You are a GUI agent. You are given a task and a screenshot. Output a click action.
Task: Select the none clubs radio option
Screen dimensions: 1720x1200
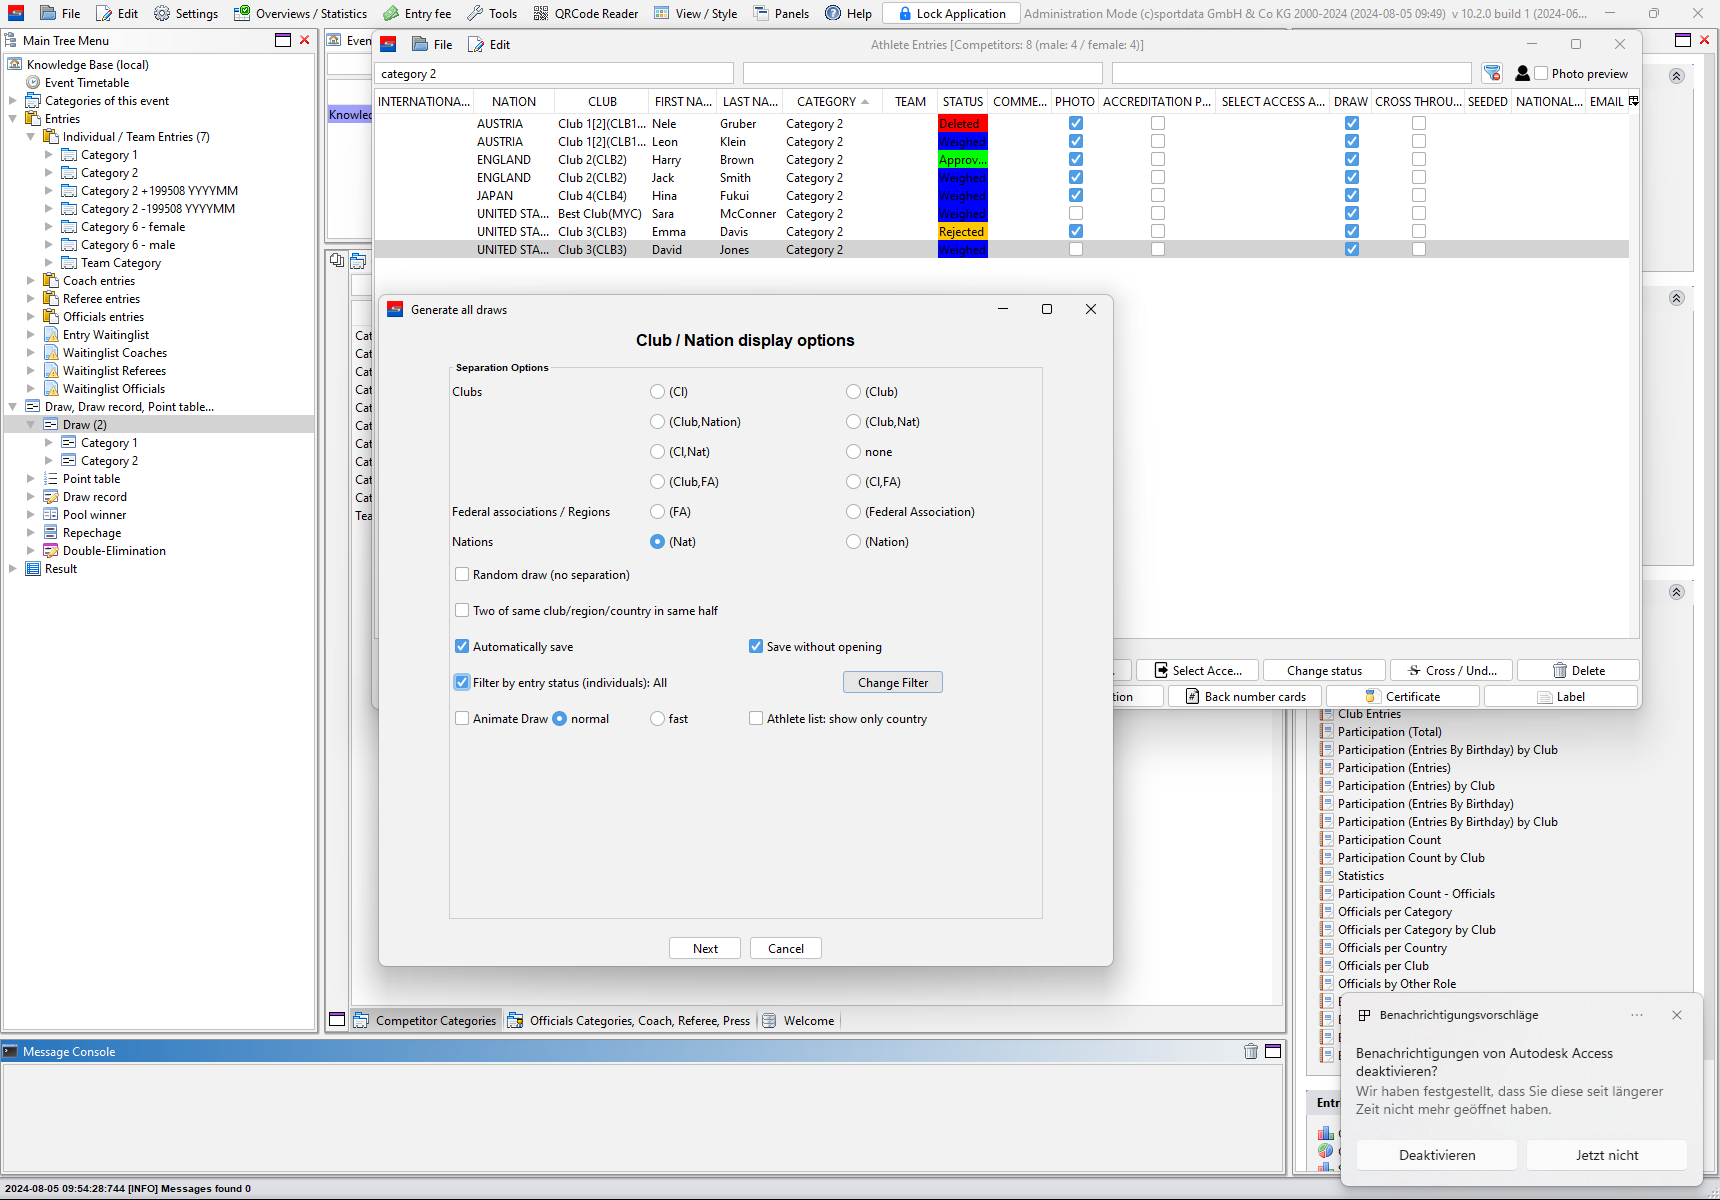853,452
